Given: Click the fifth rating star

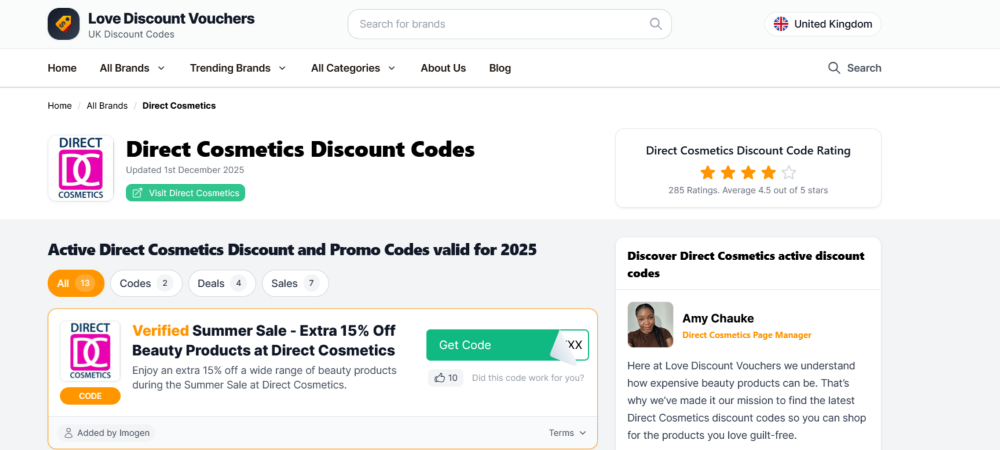Looking at the screenshot, I should [788, 172].
